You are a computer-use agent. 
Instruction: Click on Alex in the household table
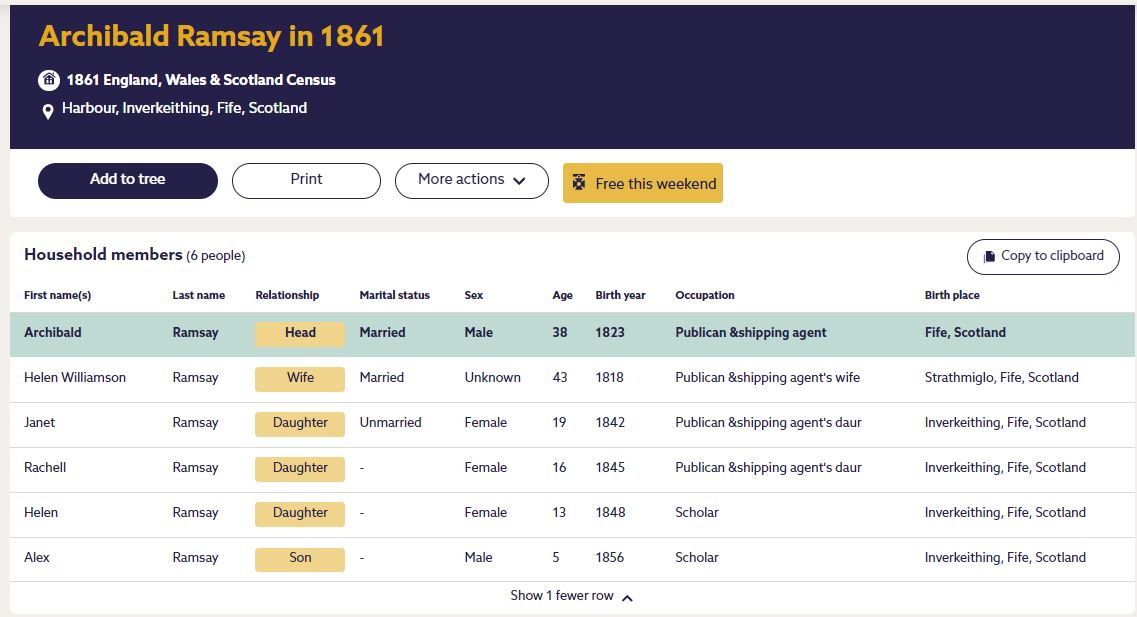pyautogui.click(x=38, y=558)
